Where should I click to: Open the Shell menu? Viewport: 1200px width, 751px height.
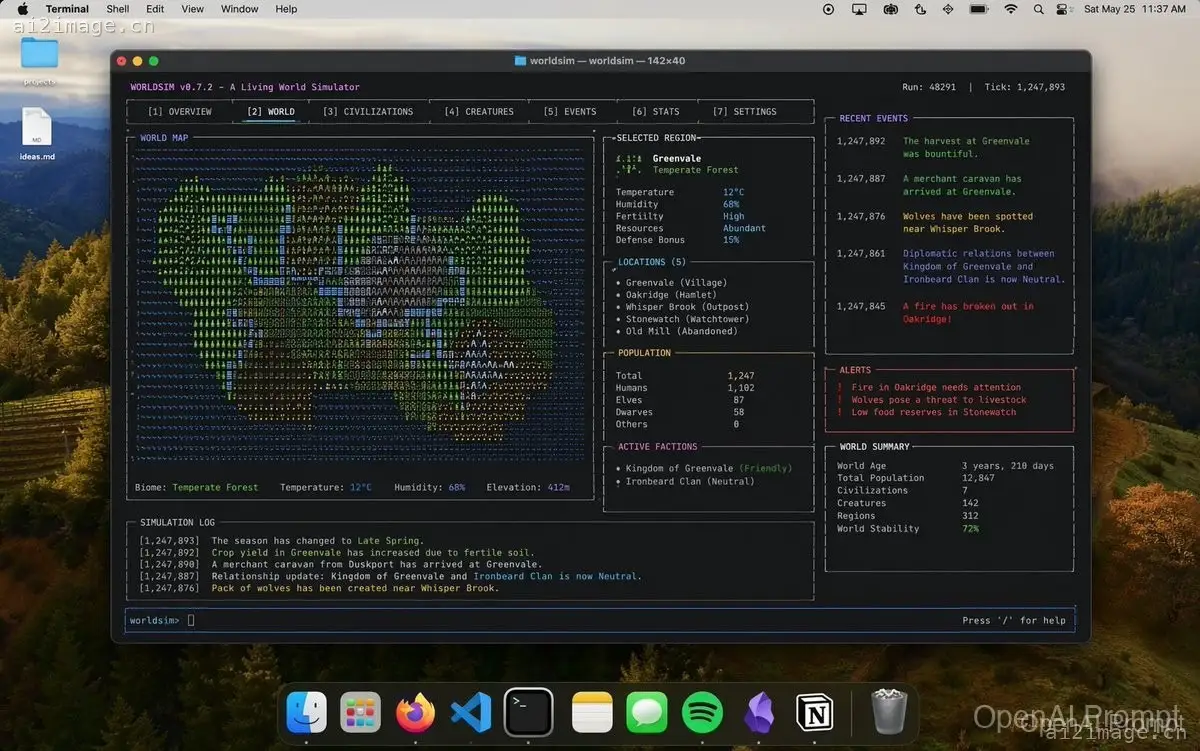118,9
